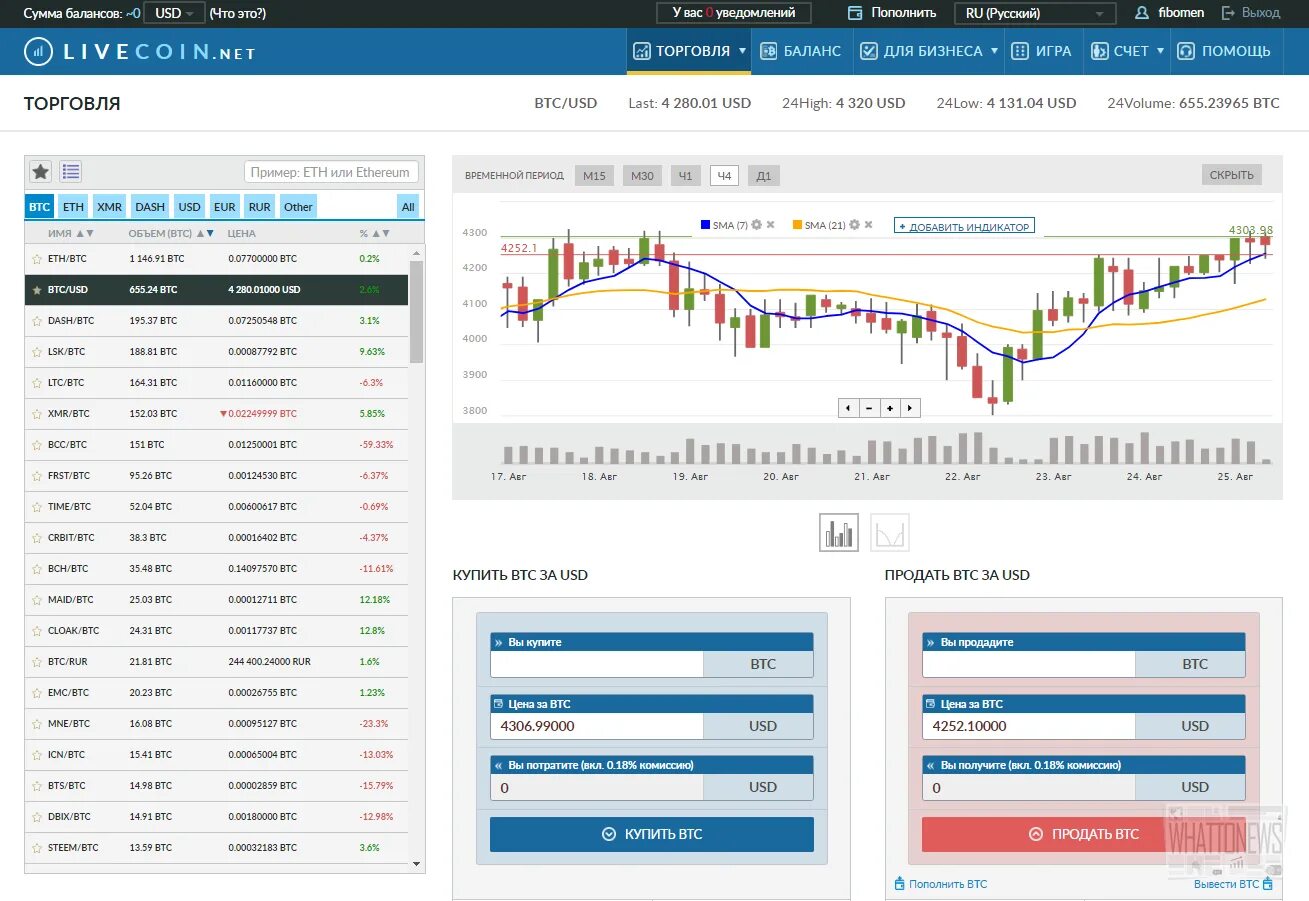Viewport: 1309px width, 901px height.
Task: Filter pairs by ETH market
Action: [x=73, y=207]
